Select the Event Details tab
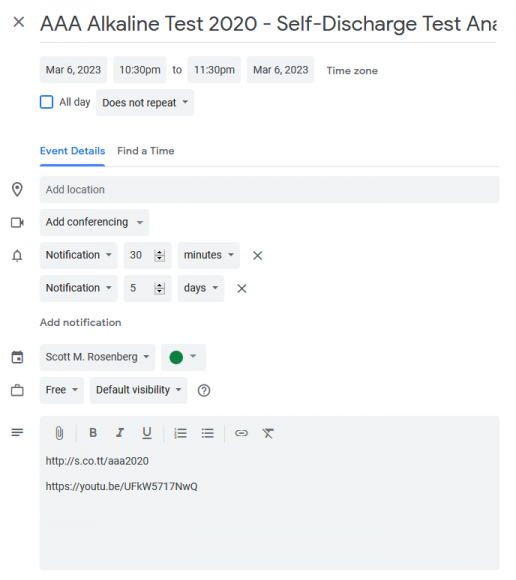516x580 pixels. pos(72,151)
